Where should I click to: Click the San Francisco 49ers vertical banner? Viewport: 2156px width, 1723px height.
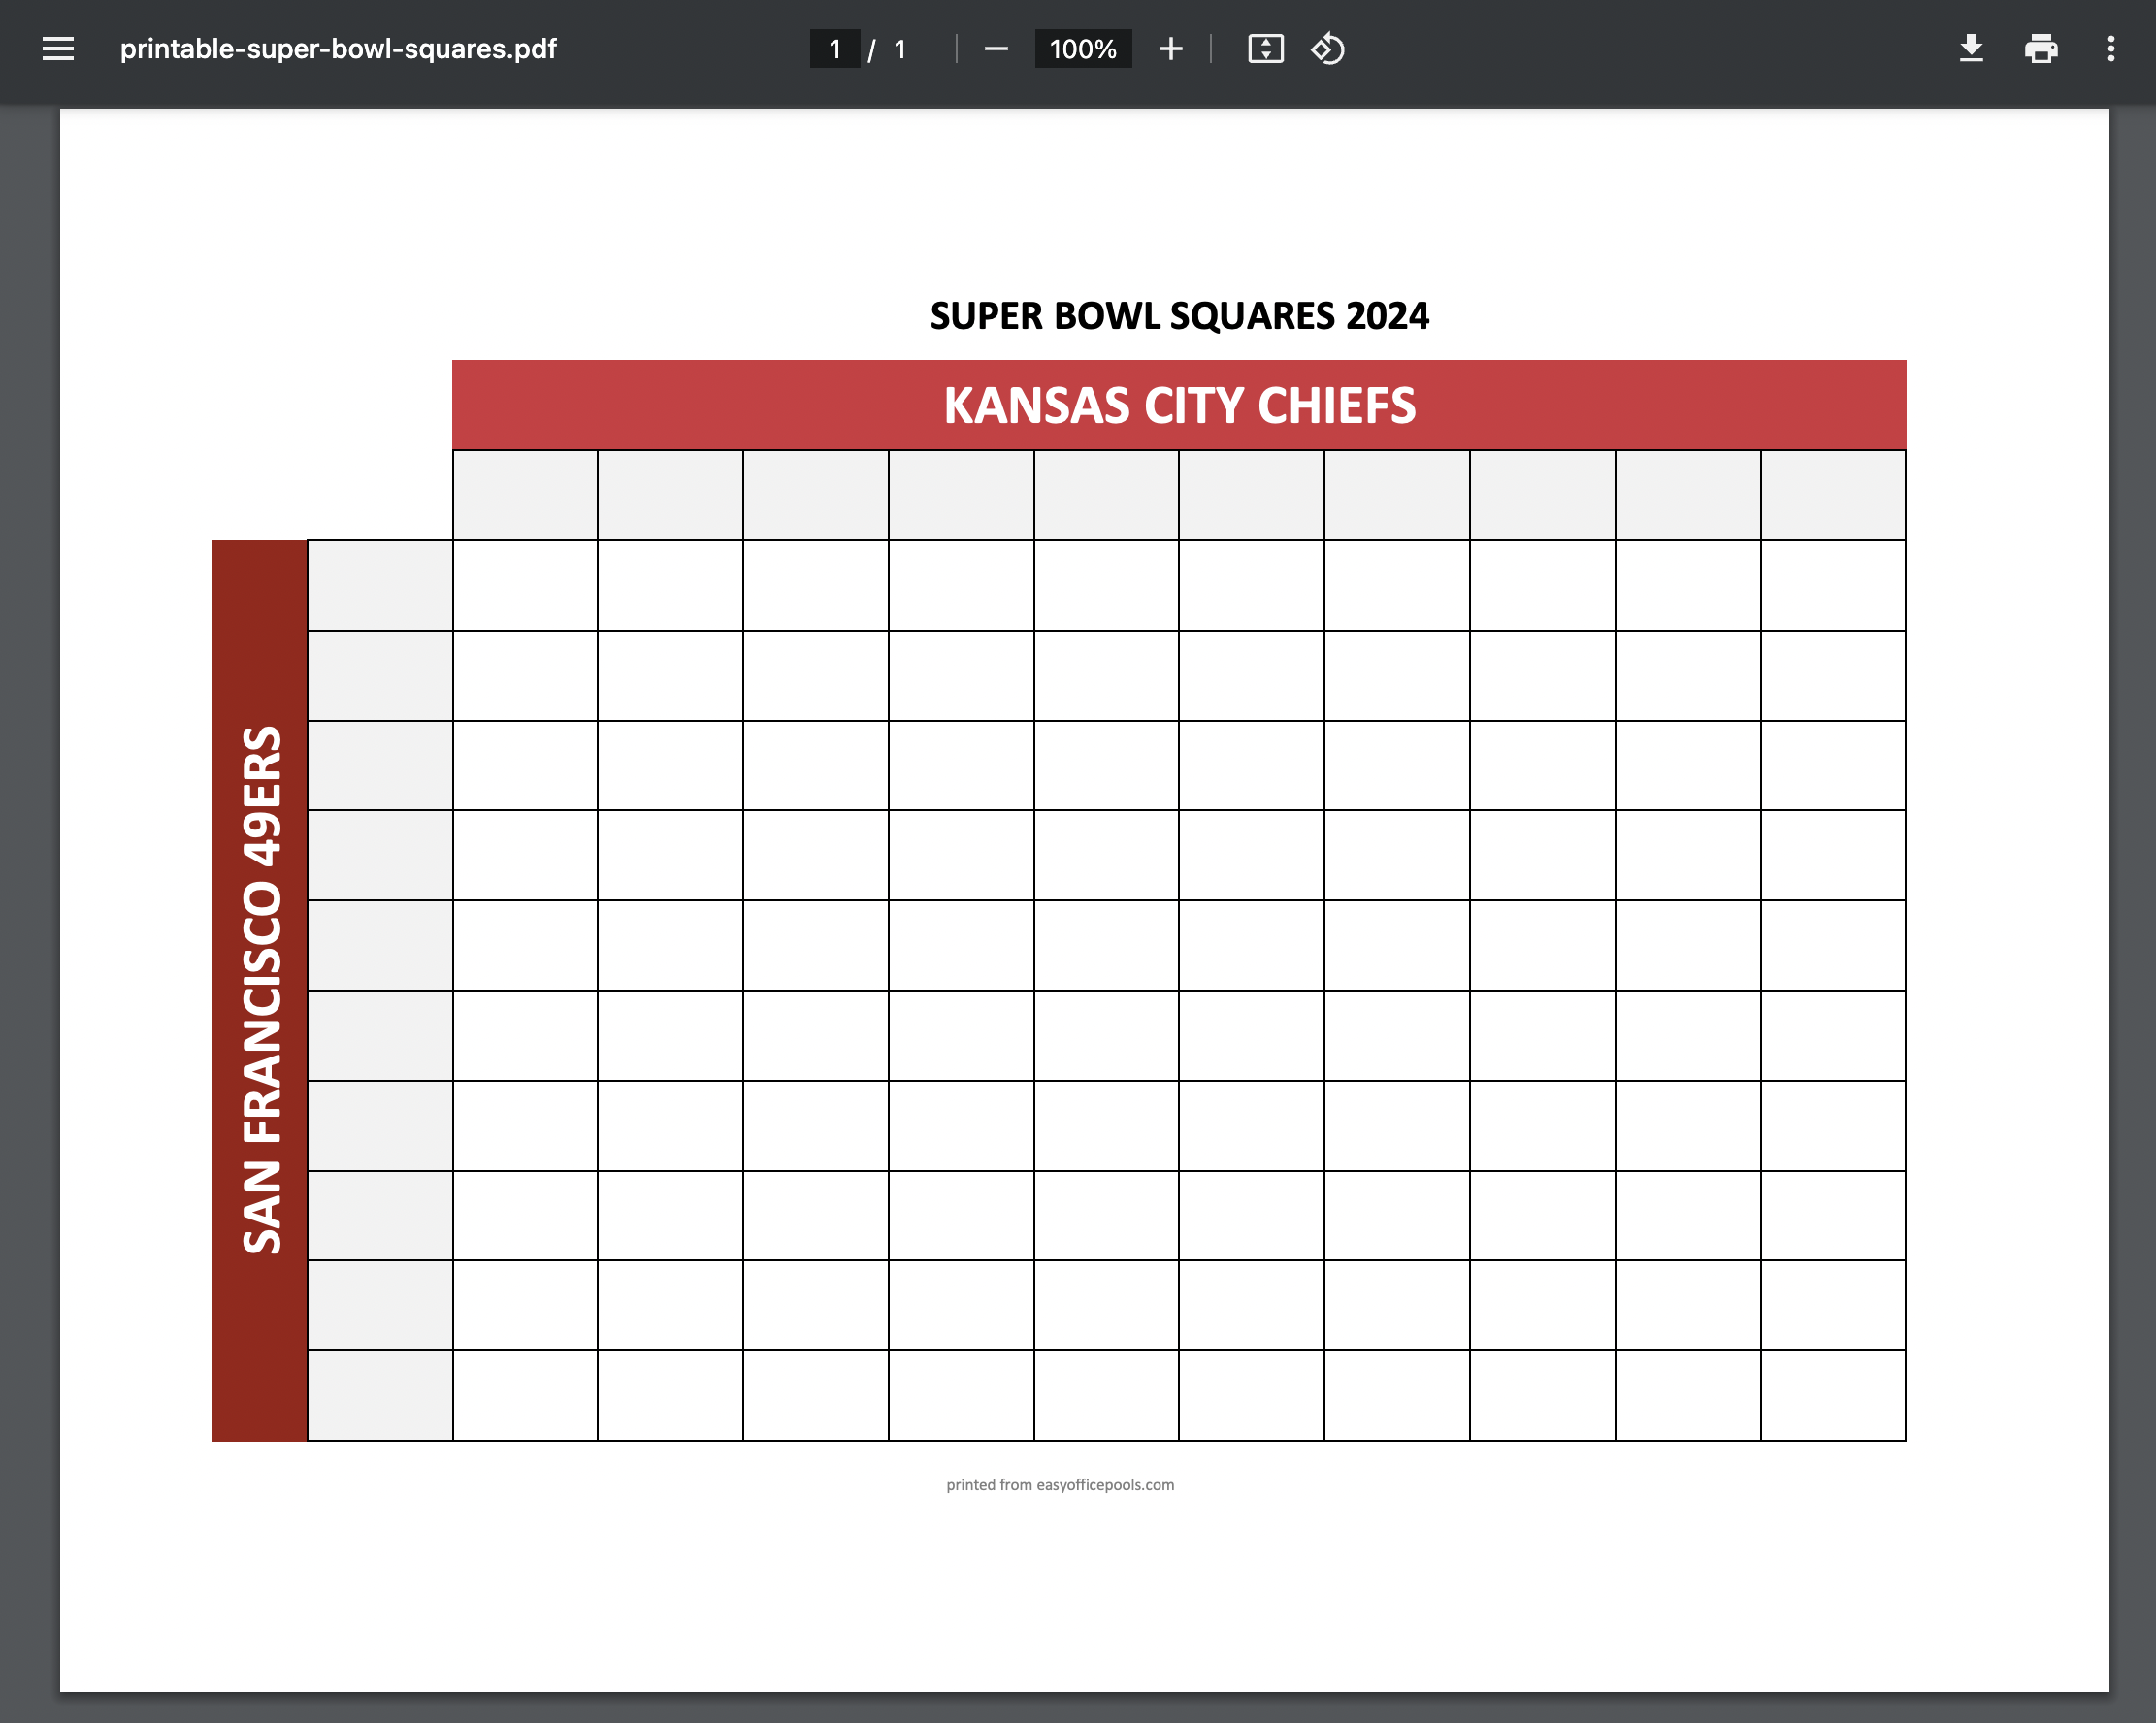click(x=260, y=990)
